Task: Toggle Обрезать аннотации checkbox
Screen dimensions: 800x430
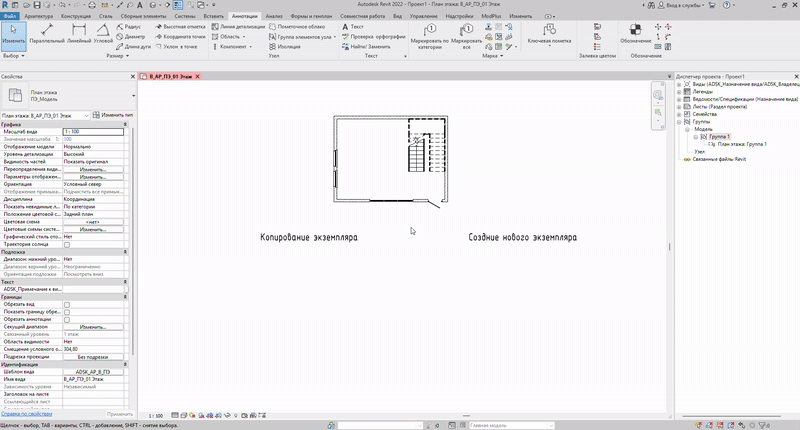Action: [67, 319]
